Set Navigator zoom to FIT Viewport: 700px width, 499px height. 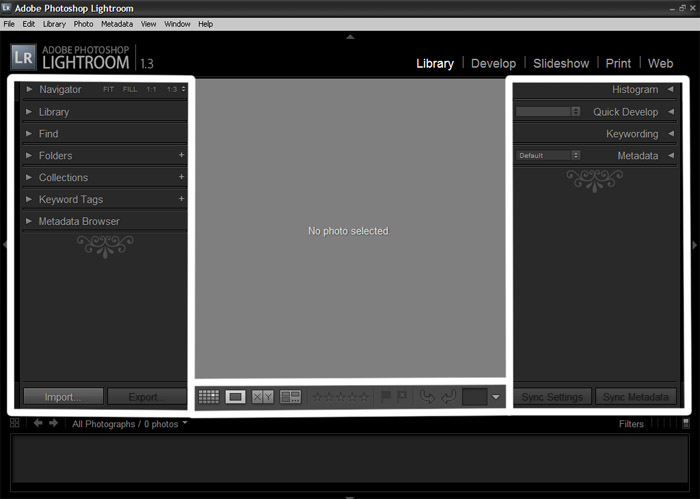click(108, 89)
